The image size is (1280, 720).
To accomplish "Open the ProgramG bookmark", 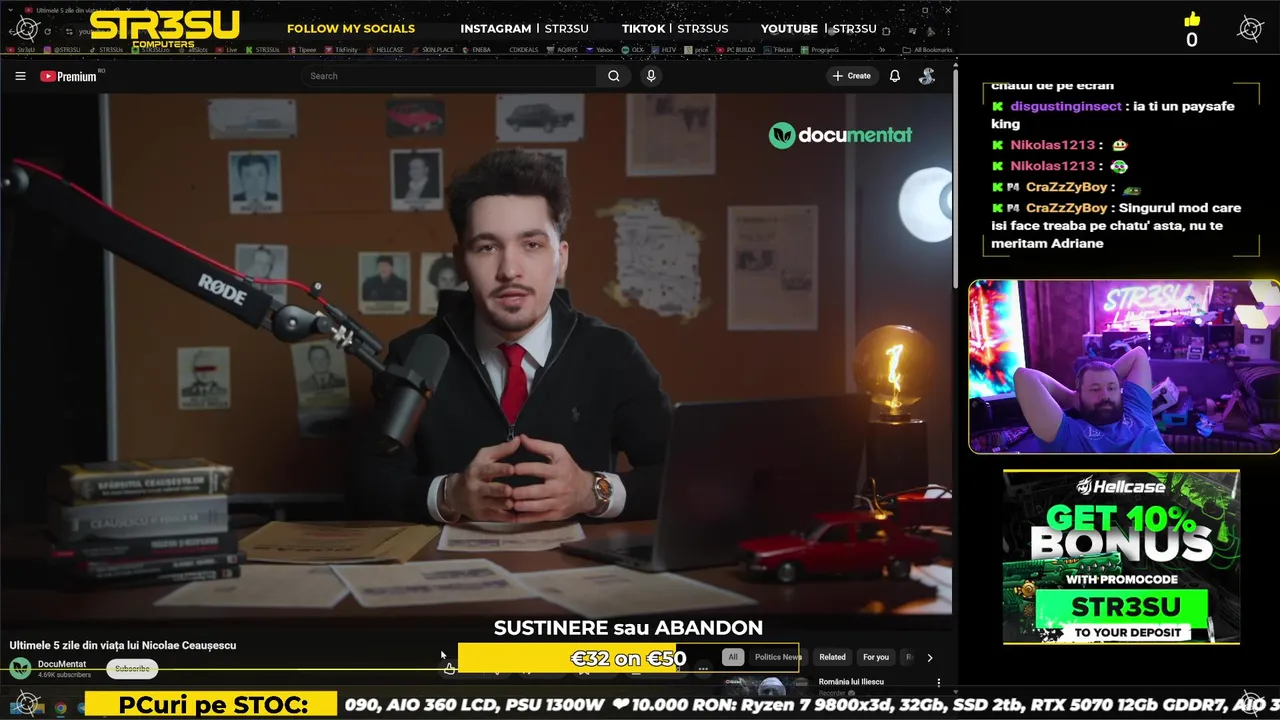I will (820, 49).
